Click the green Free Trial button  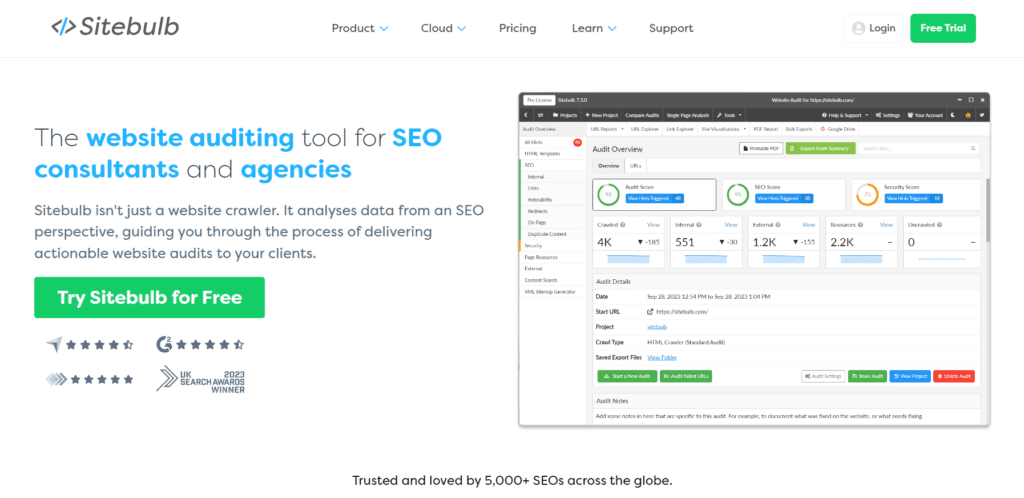(x=943, y=28)
